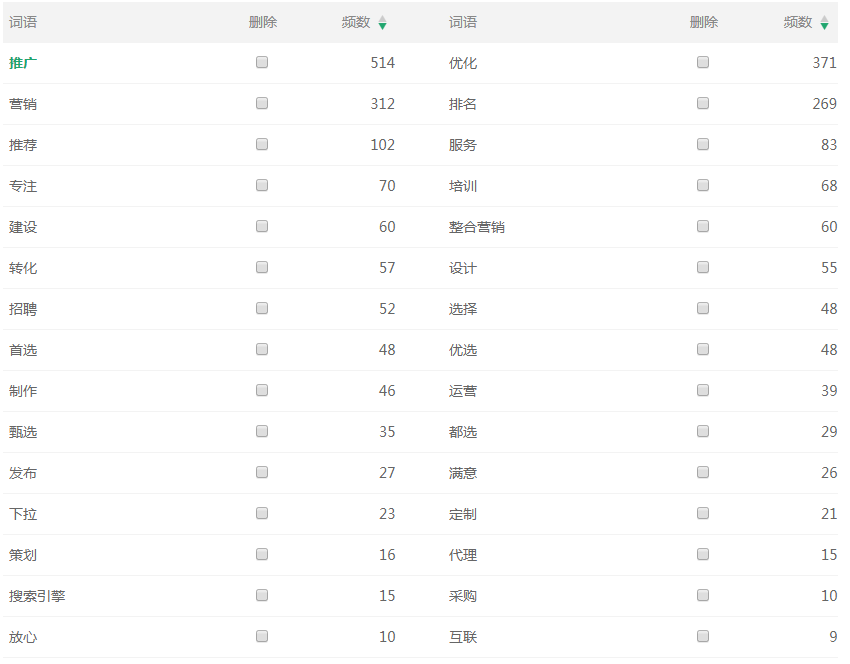Check the box beside 搜索引擎

(262, 595)
